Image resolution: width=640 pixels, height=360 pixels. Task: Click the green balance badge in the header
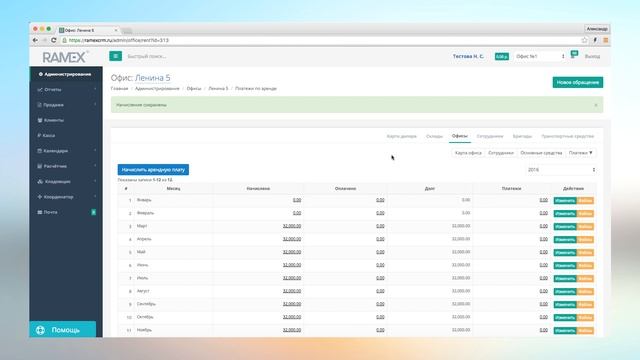(x=502, y=56)
